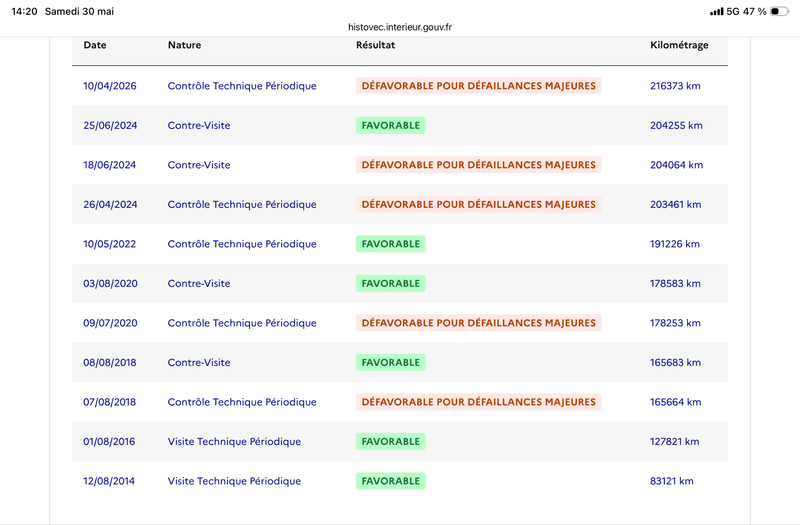
Task: Click the 203461 km mileage value
Action: click(676, 205)
